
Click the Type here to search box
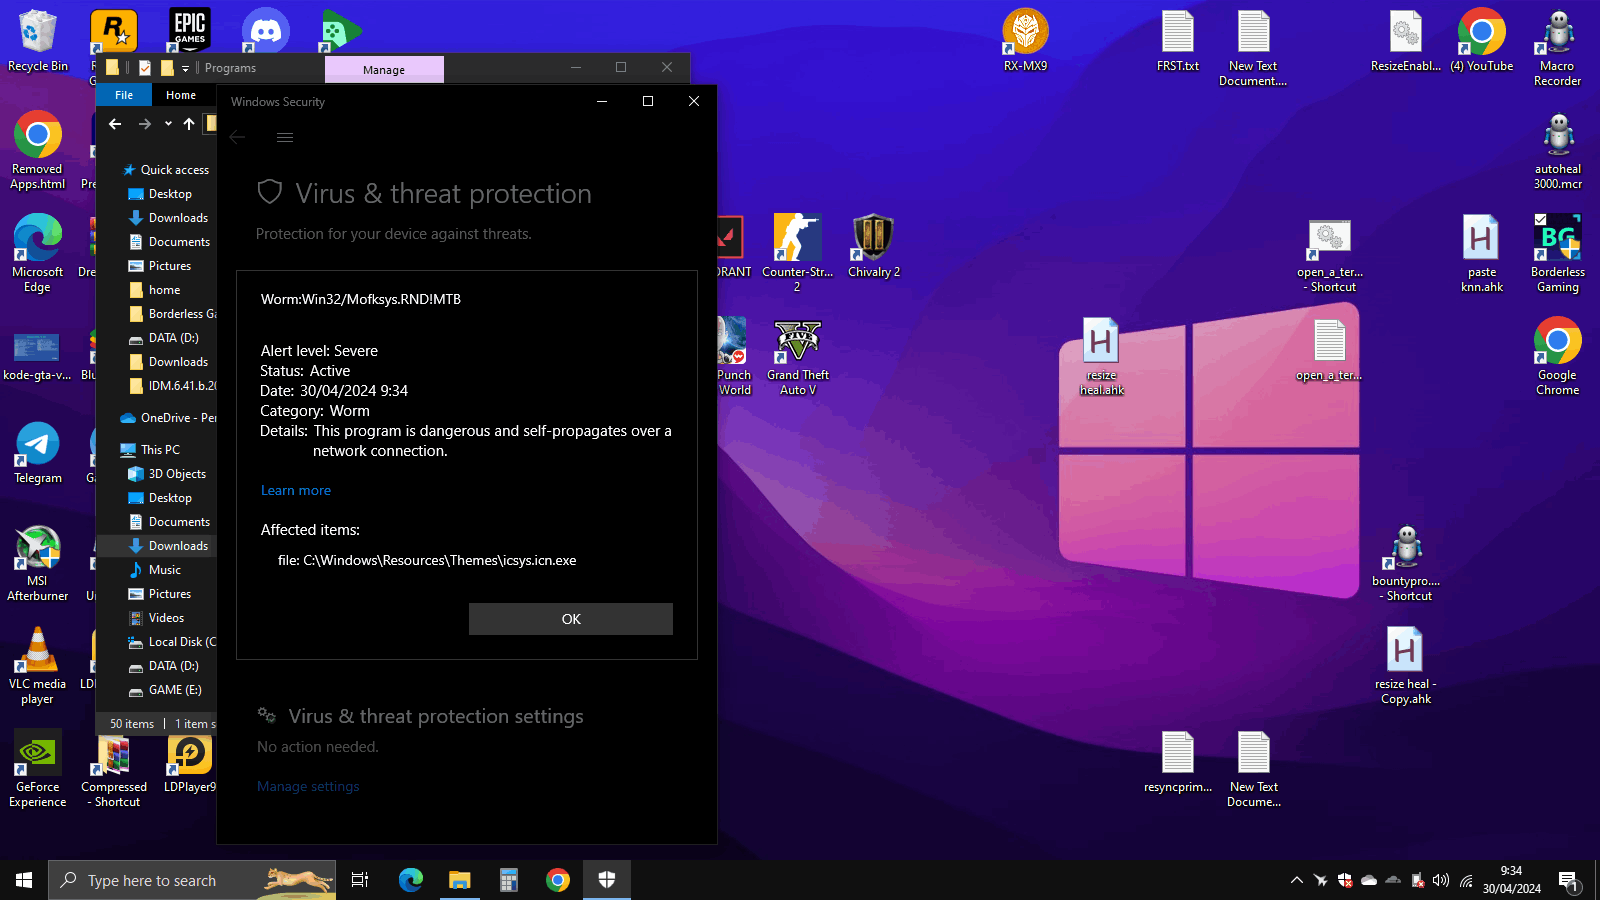tap(192, 880)
